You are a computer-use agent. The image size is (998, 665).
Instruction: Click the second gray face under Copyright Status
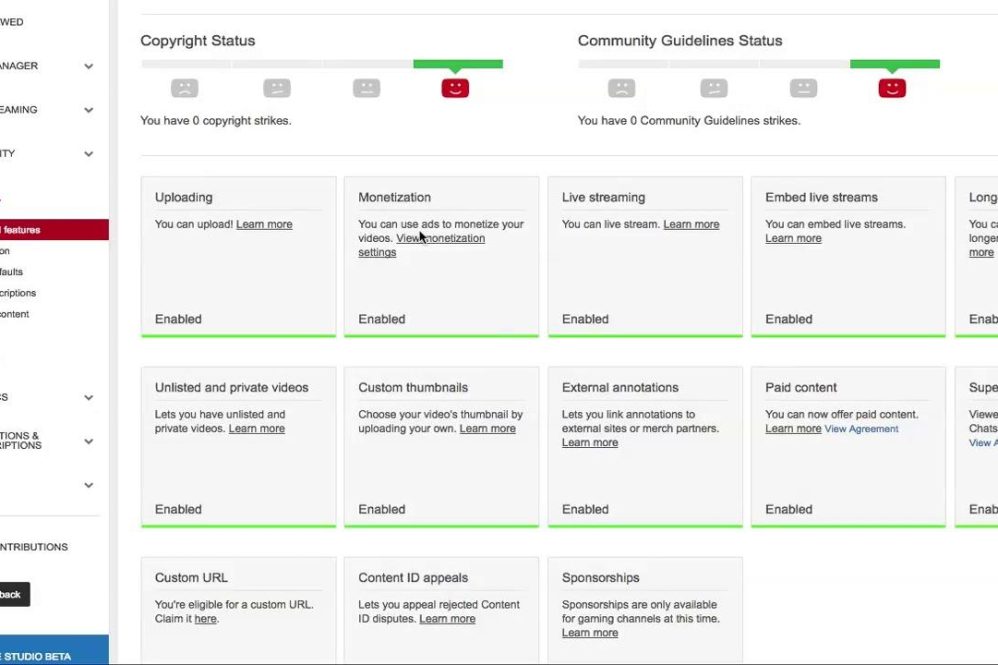277,88
